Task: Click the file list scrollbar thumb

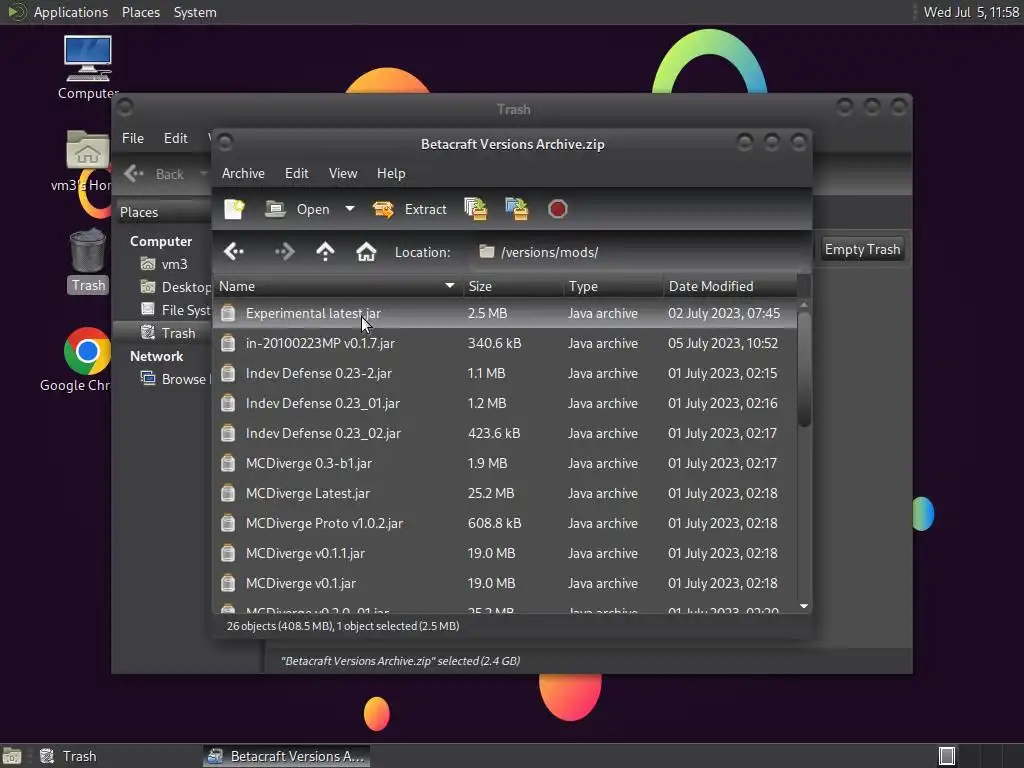Action: [x=804, y=370]
